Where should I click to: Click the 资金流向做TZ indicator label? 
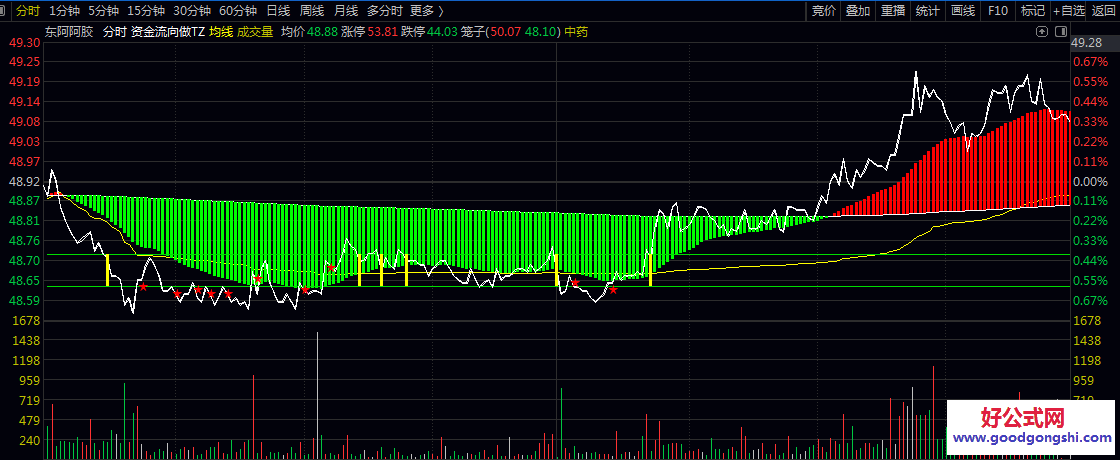168,32
